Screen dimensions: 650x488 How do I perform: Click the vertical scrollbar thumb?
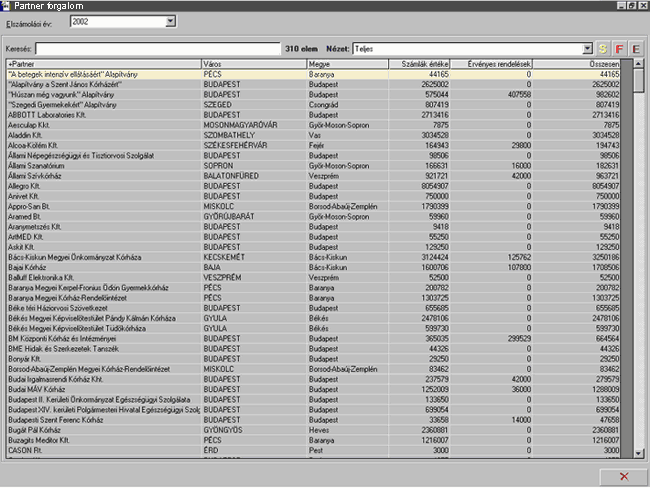(x=639, y=80)
